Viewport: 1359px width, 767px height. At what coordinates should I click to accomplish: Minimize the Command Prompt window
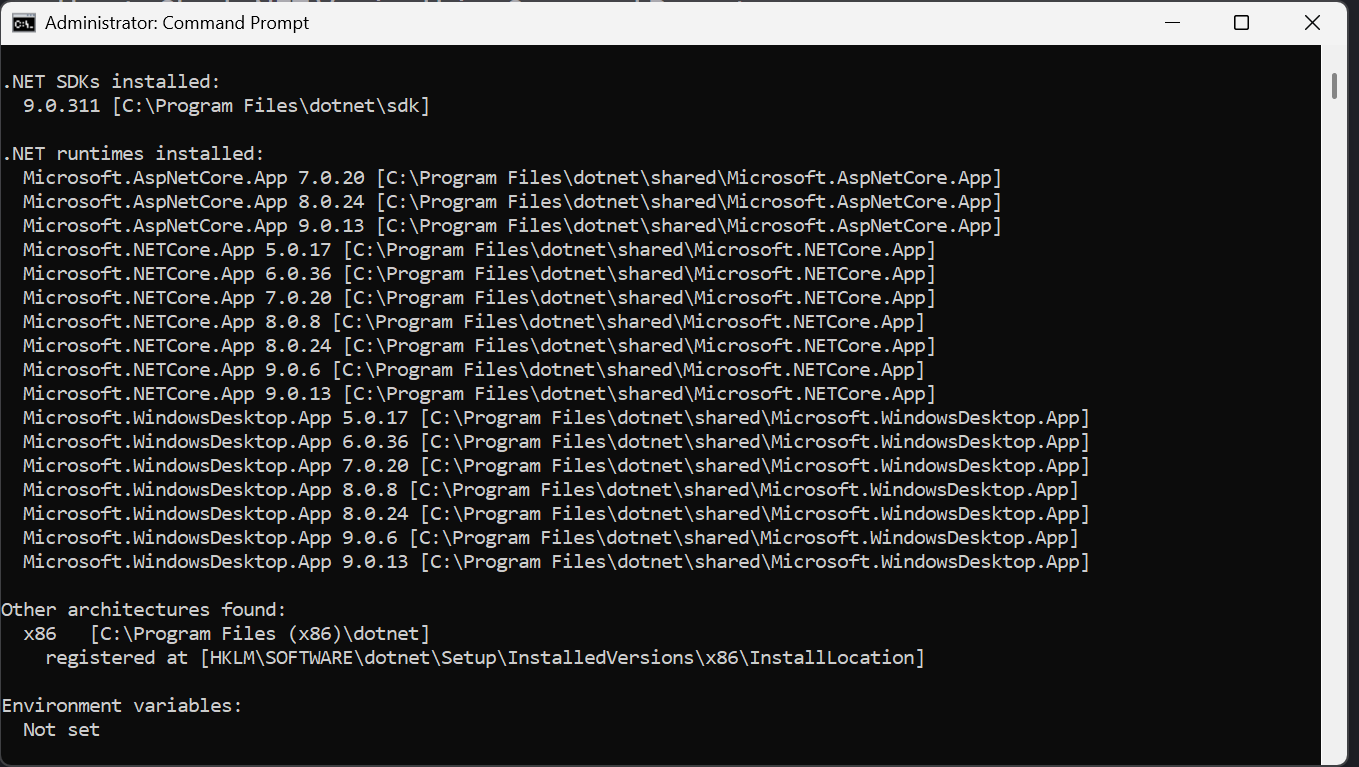(x=1171, y=22)
